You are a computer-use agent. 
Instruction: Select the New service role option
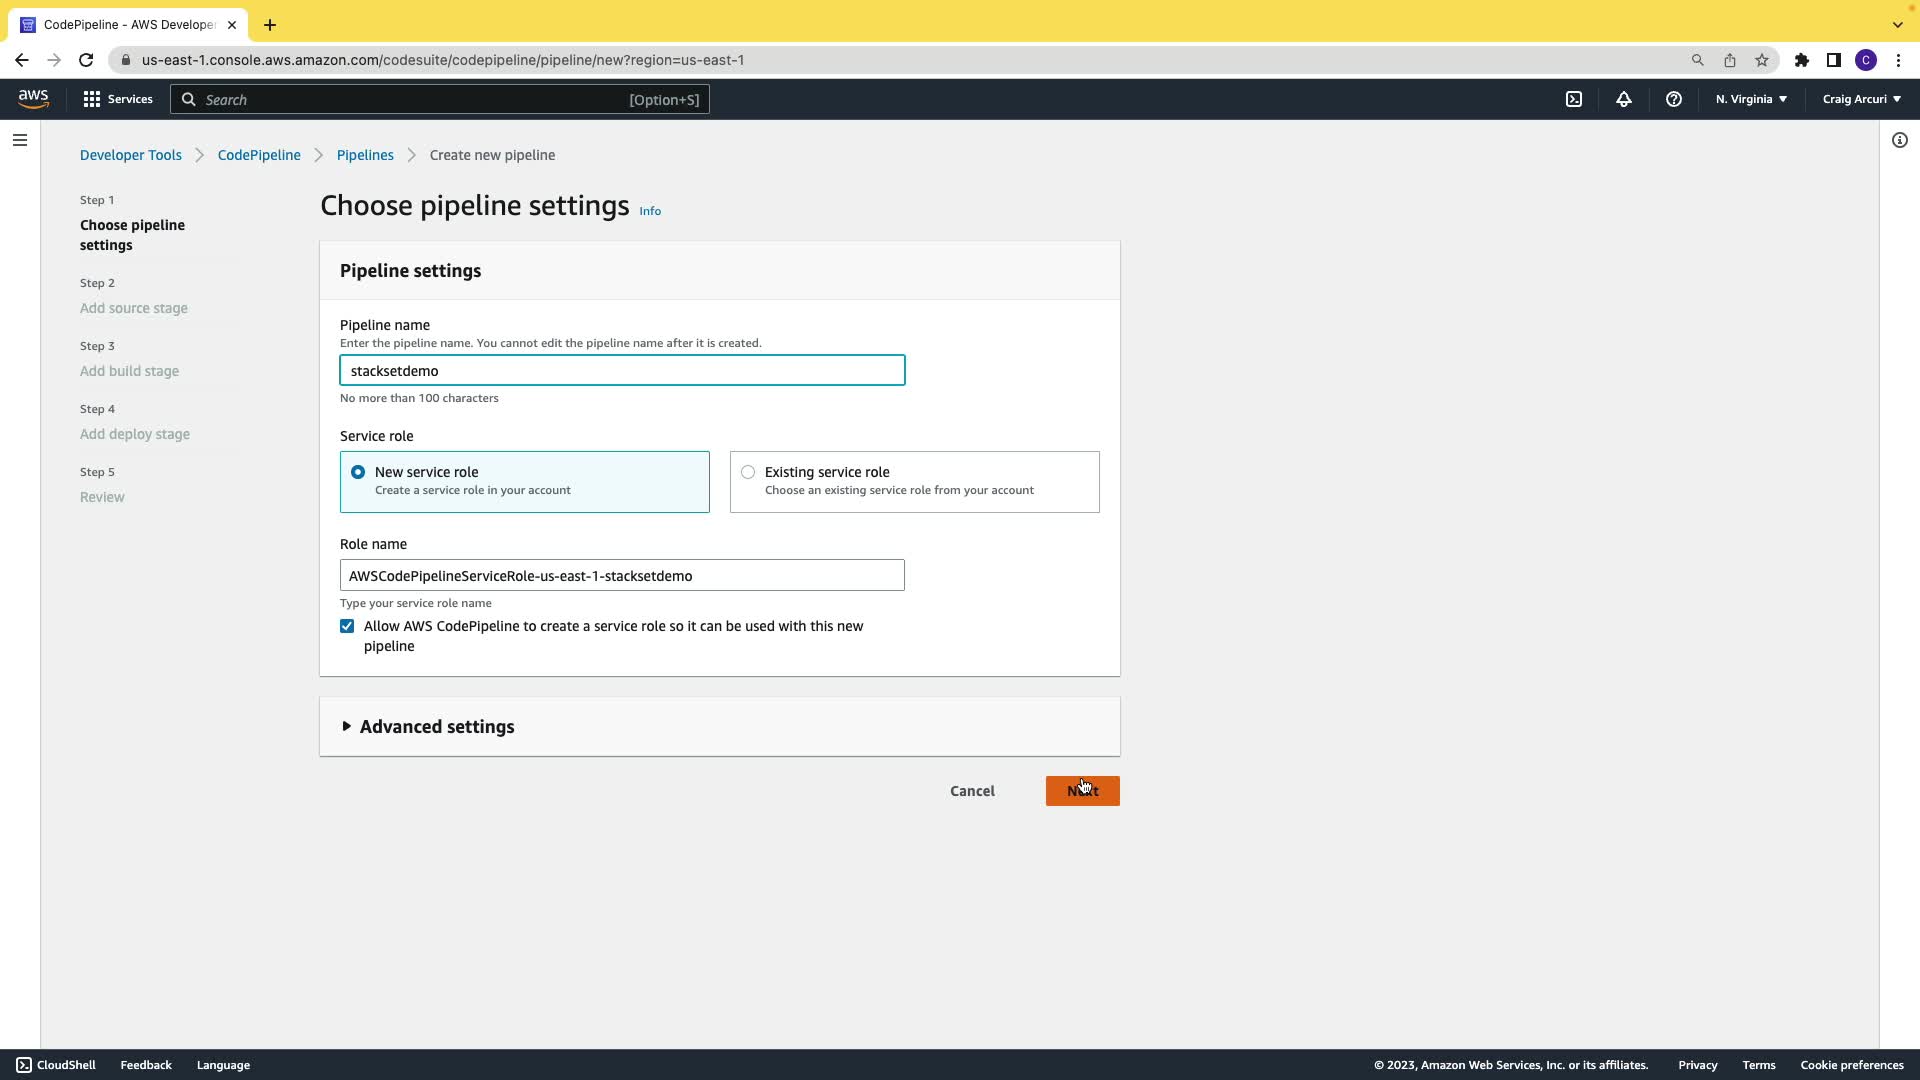358,472
